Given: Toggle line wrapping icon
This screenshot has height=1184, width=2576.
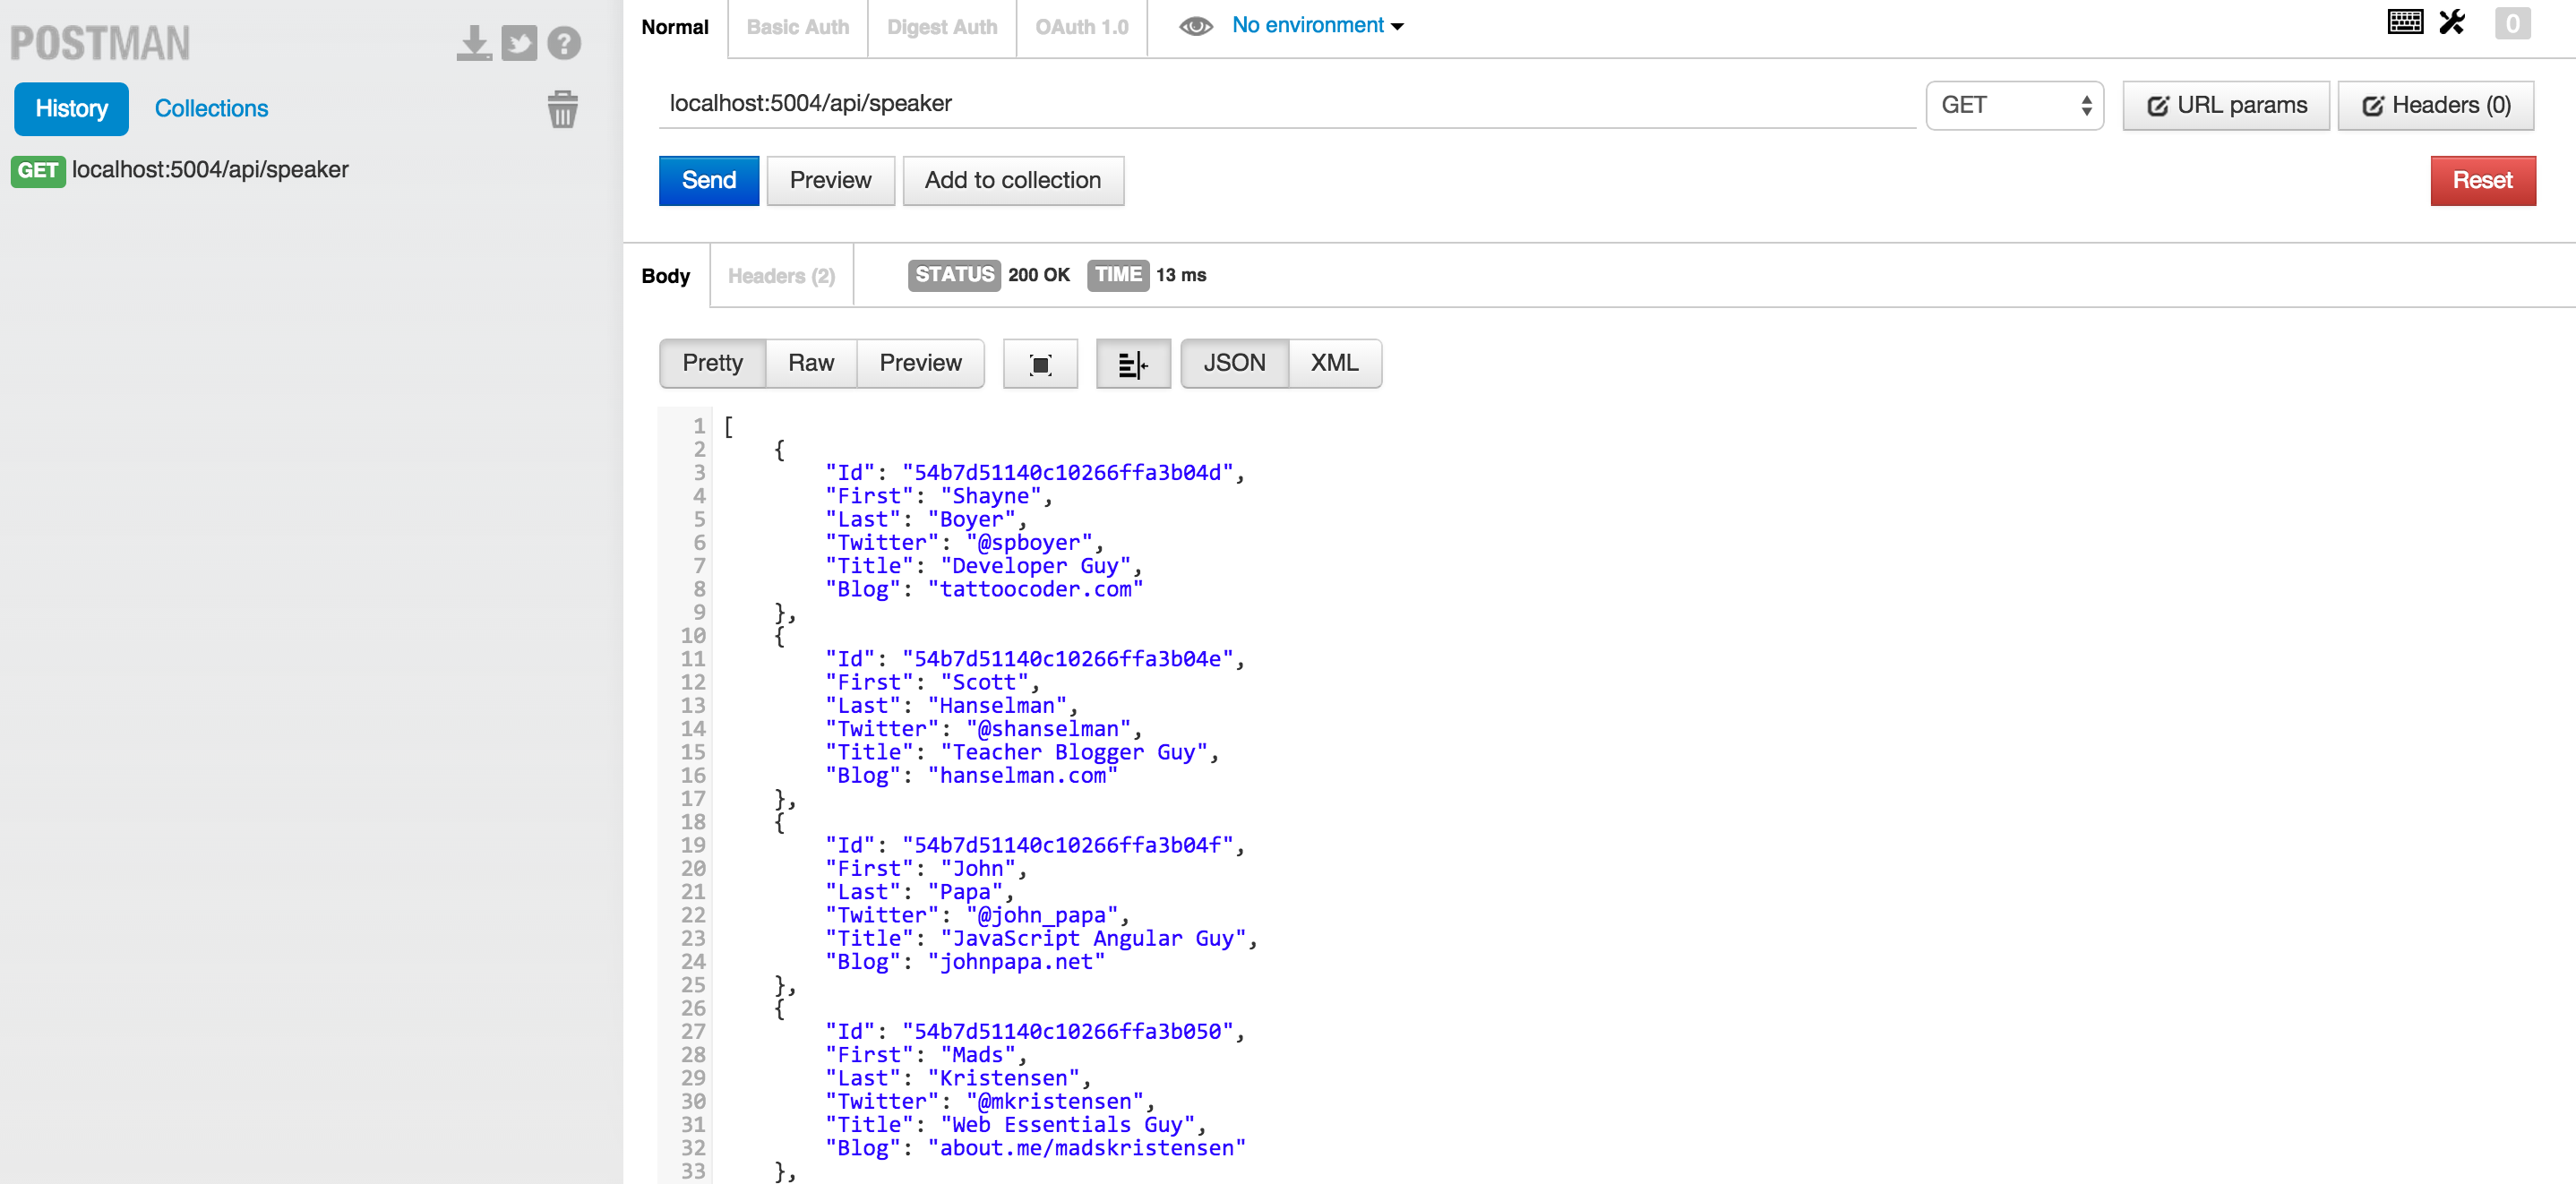Looking at the screenshot, I should tap(1133, 364).
